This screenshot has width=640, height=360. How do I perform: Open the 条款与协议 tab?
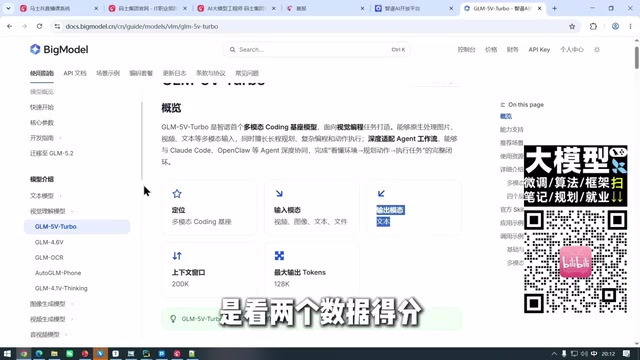point(211,73)
